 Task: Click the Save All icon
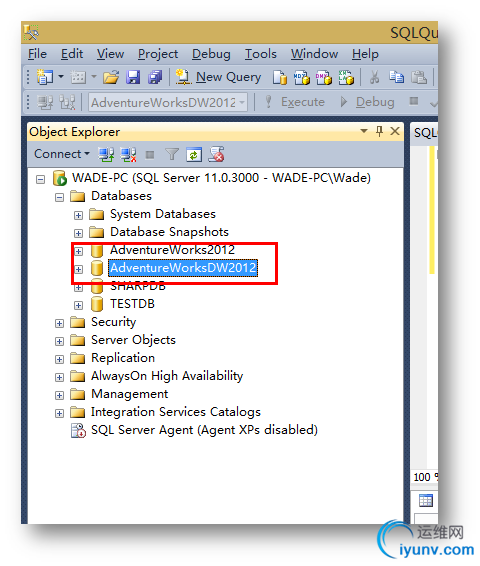tap(155, 77)
